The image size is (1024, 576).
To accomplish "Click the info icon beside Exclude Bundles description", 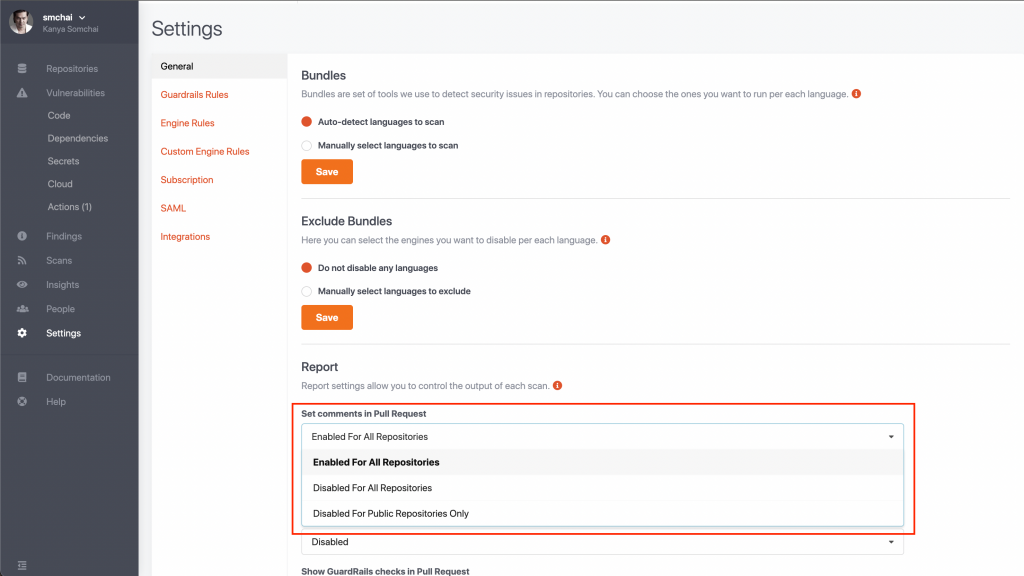I will tap(605, 240).
